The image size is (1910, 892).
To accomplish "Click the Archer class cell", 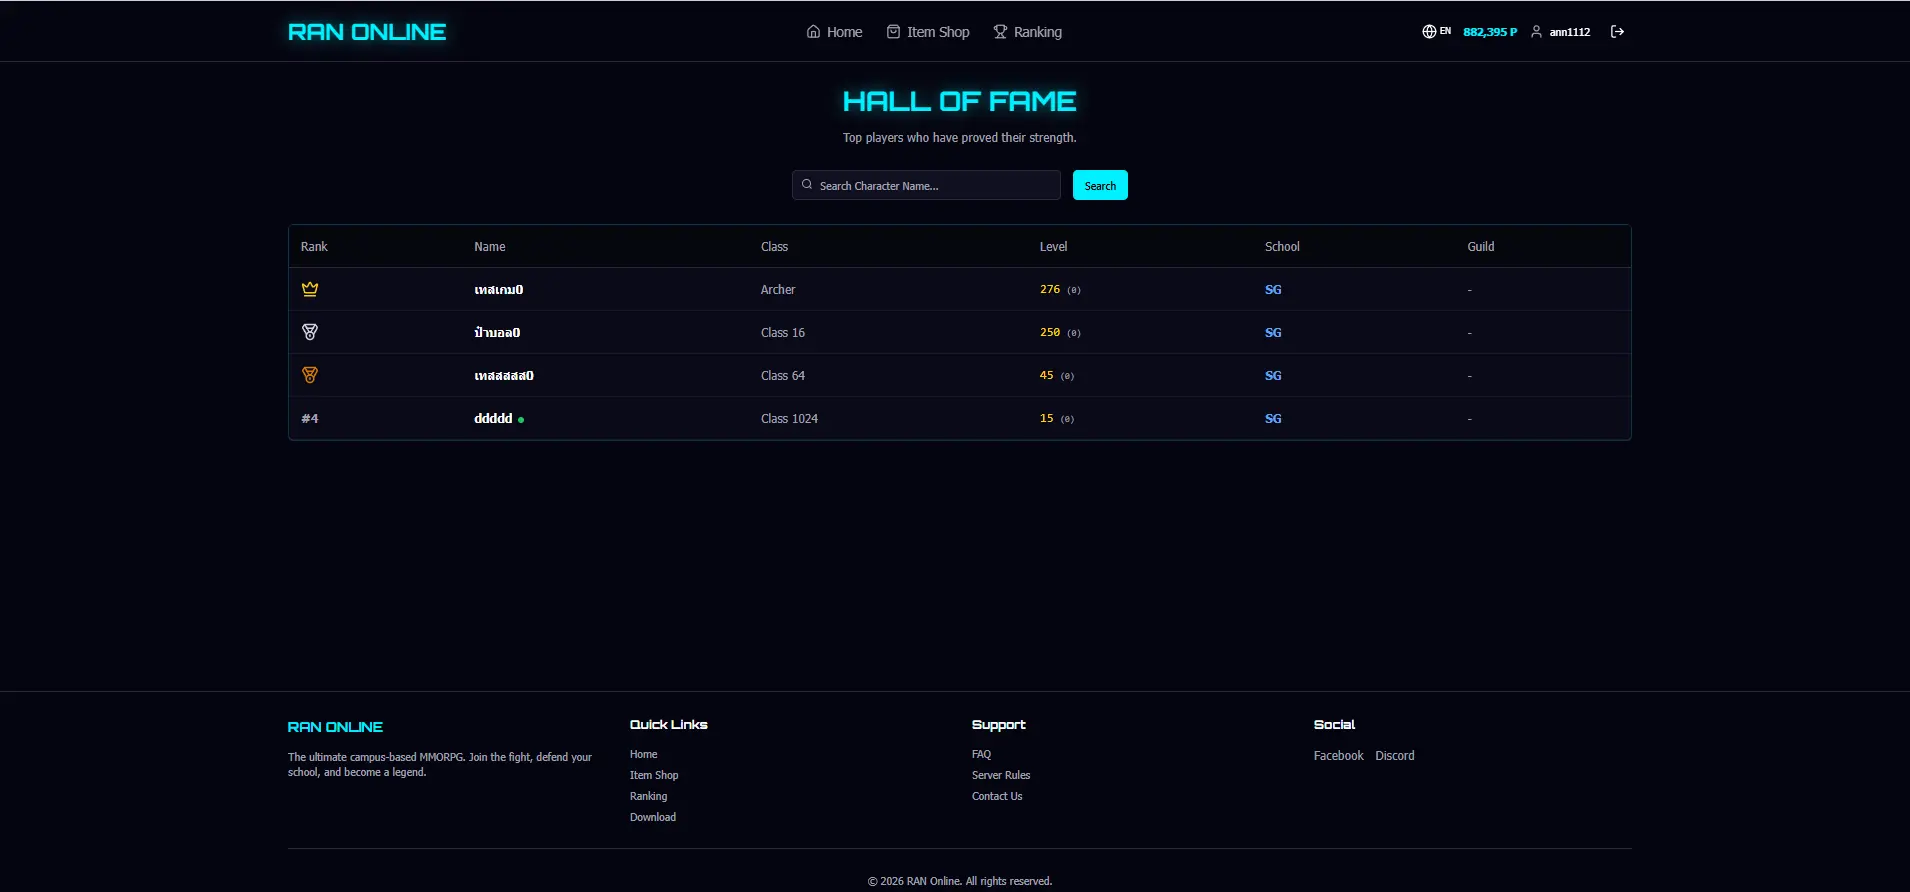I will [778, 290].
